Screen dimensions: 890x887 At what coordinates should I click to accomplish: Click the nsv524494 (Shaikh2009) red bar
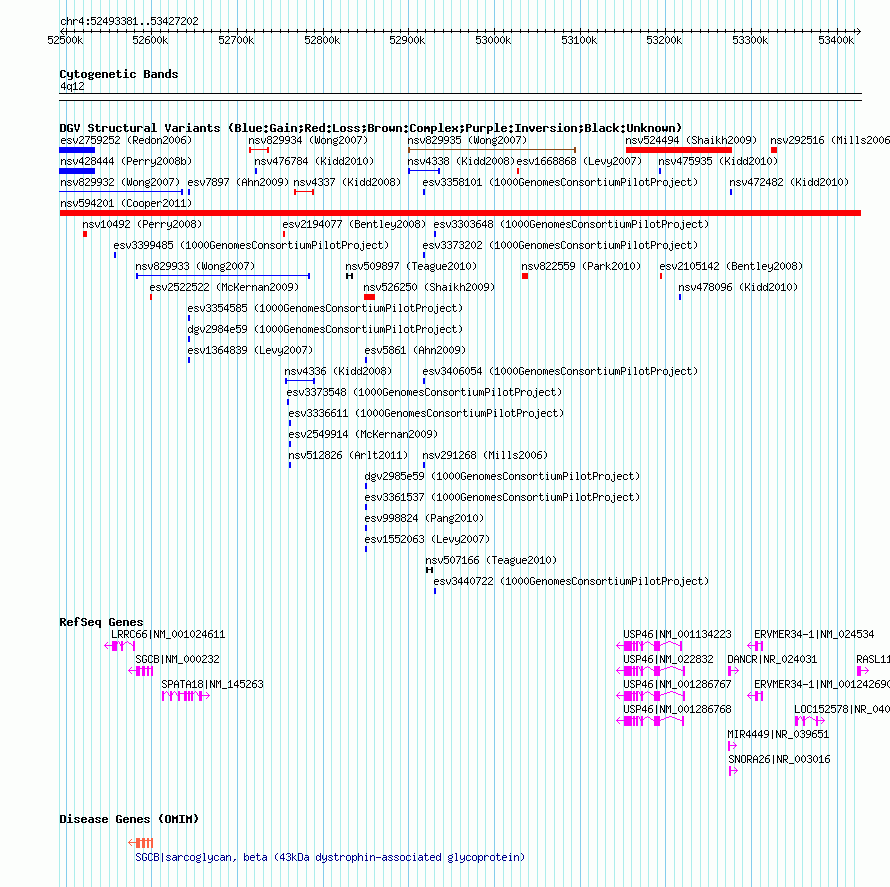click(678, 150)
